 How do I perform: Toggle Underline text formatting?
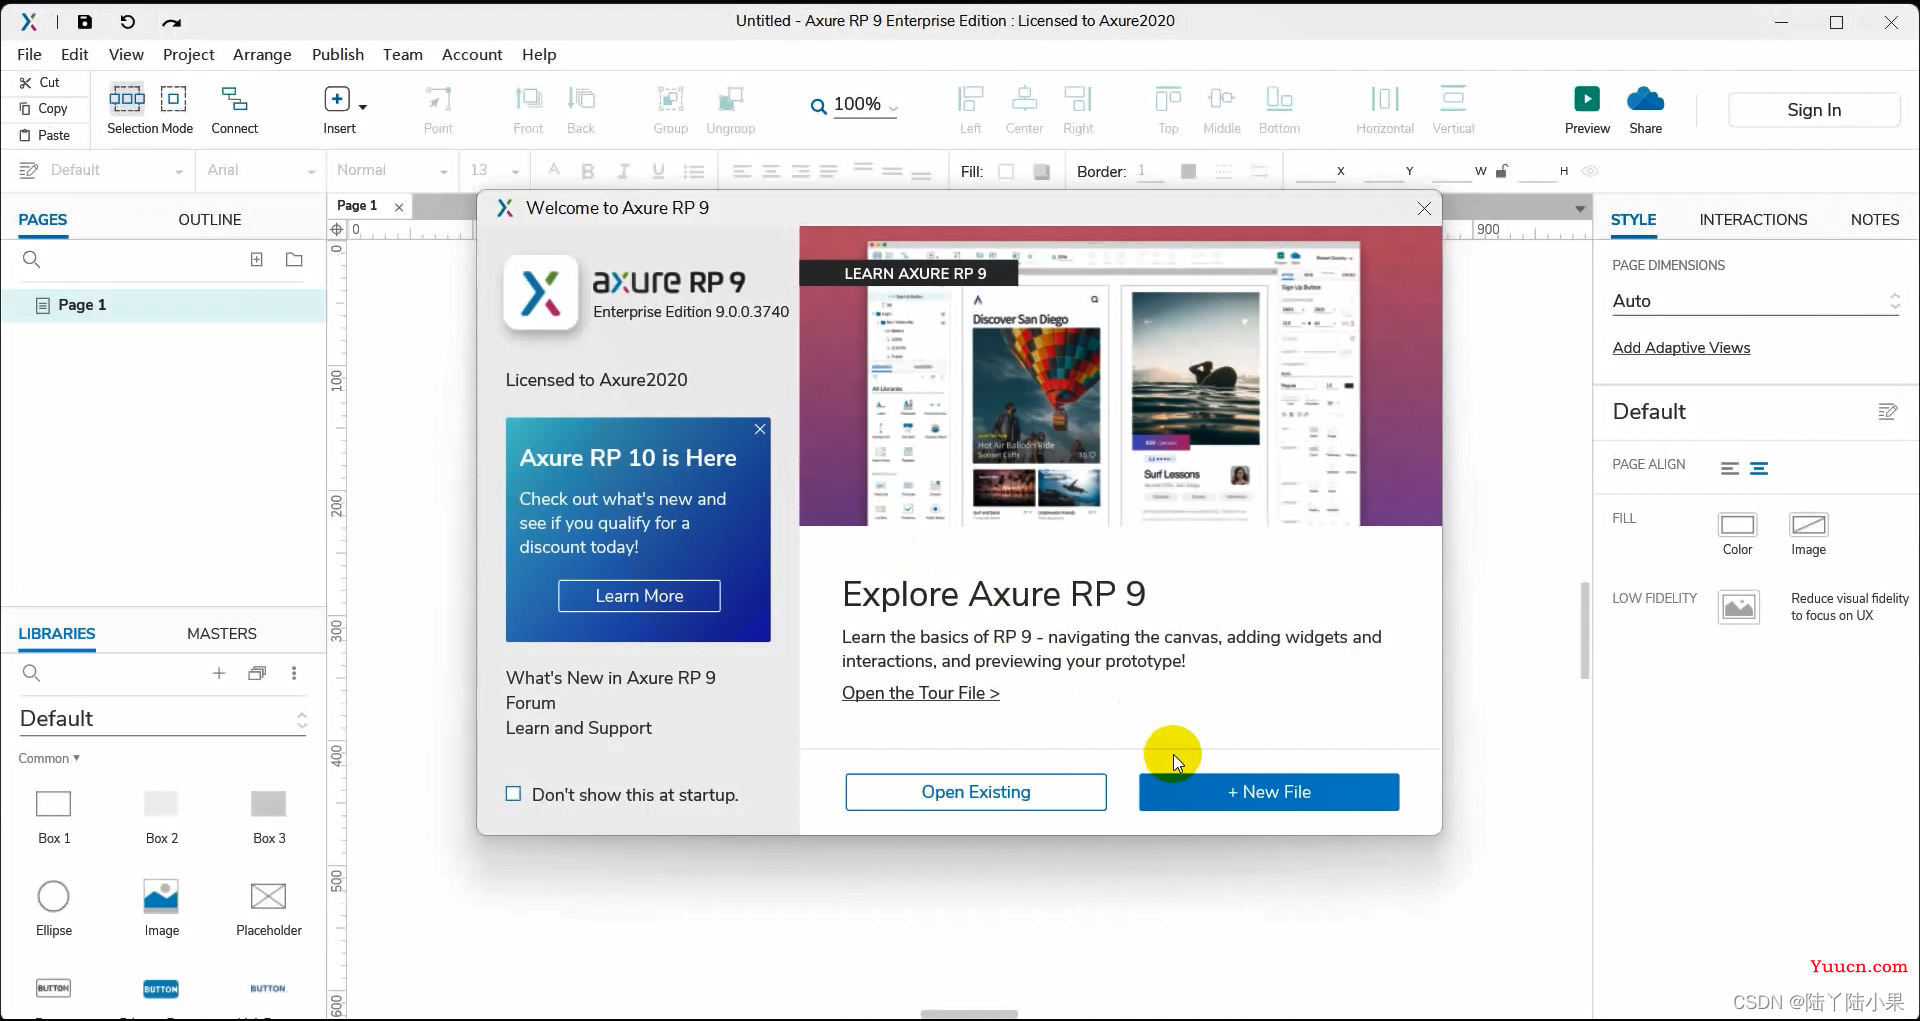click(658, 171)
